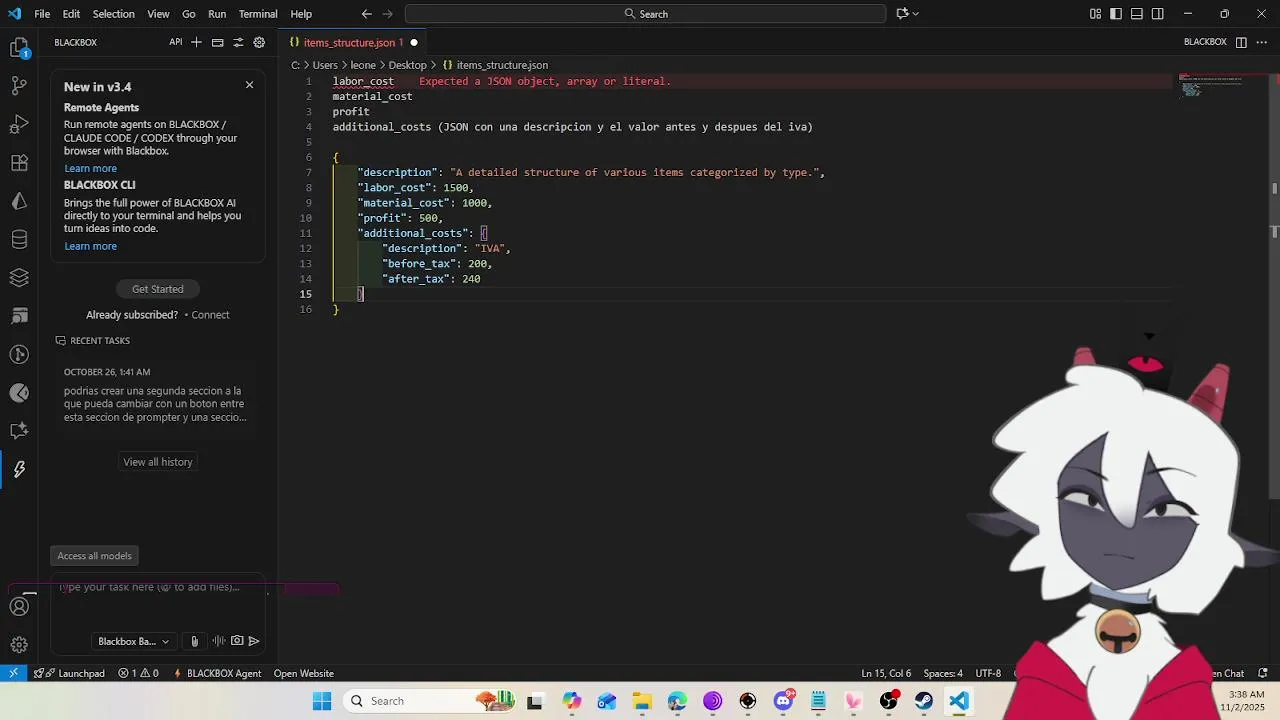Click the API label in BLACKBOX header

click(x=176, y=42)
